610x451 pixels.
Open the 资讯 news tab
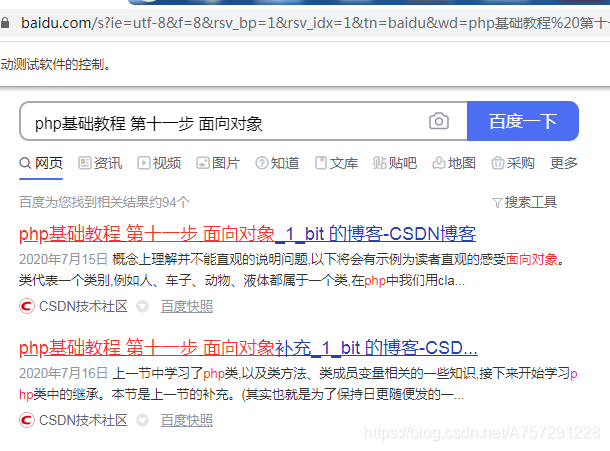click(100, 163)
